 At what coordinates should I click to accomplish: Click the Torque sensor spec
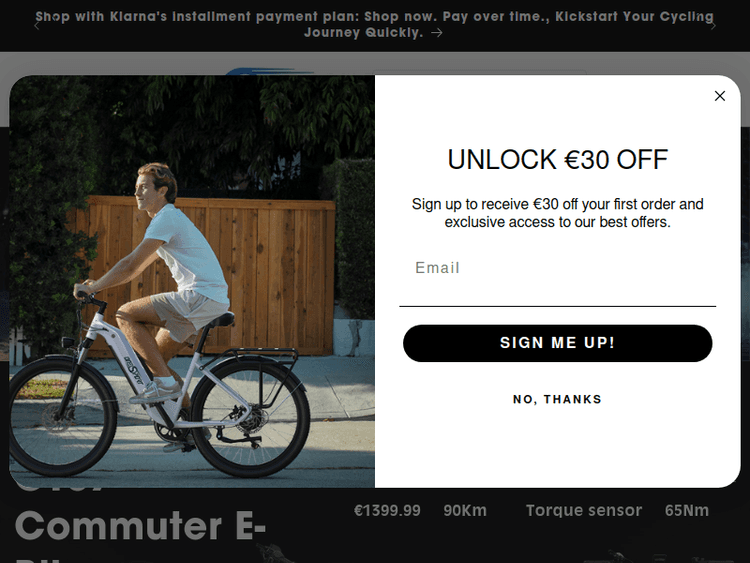pos(584,510)
